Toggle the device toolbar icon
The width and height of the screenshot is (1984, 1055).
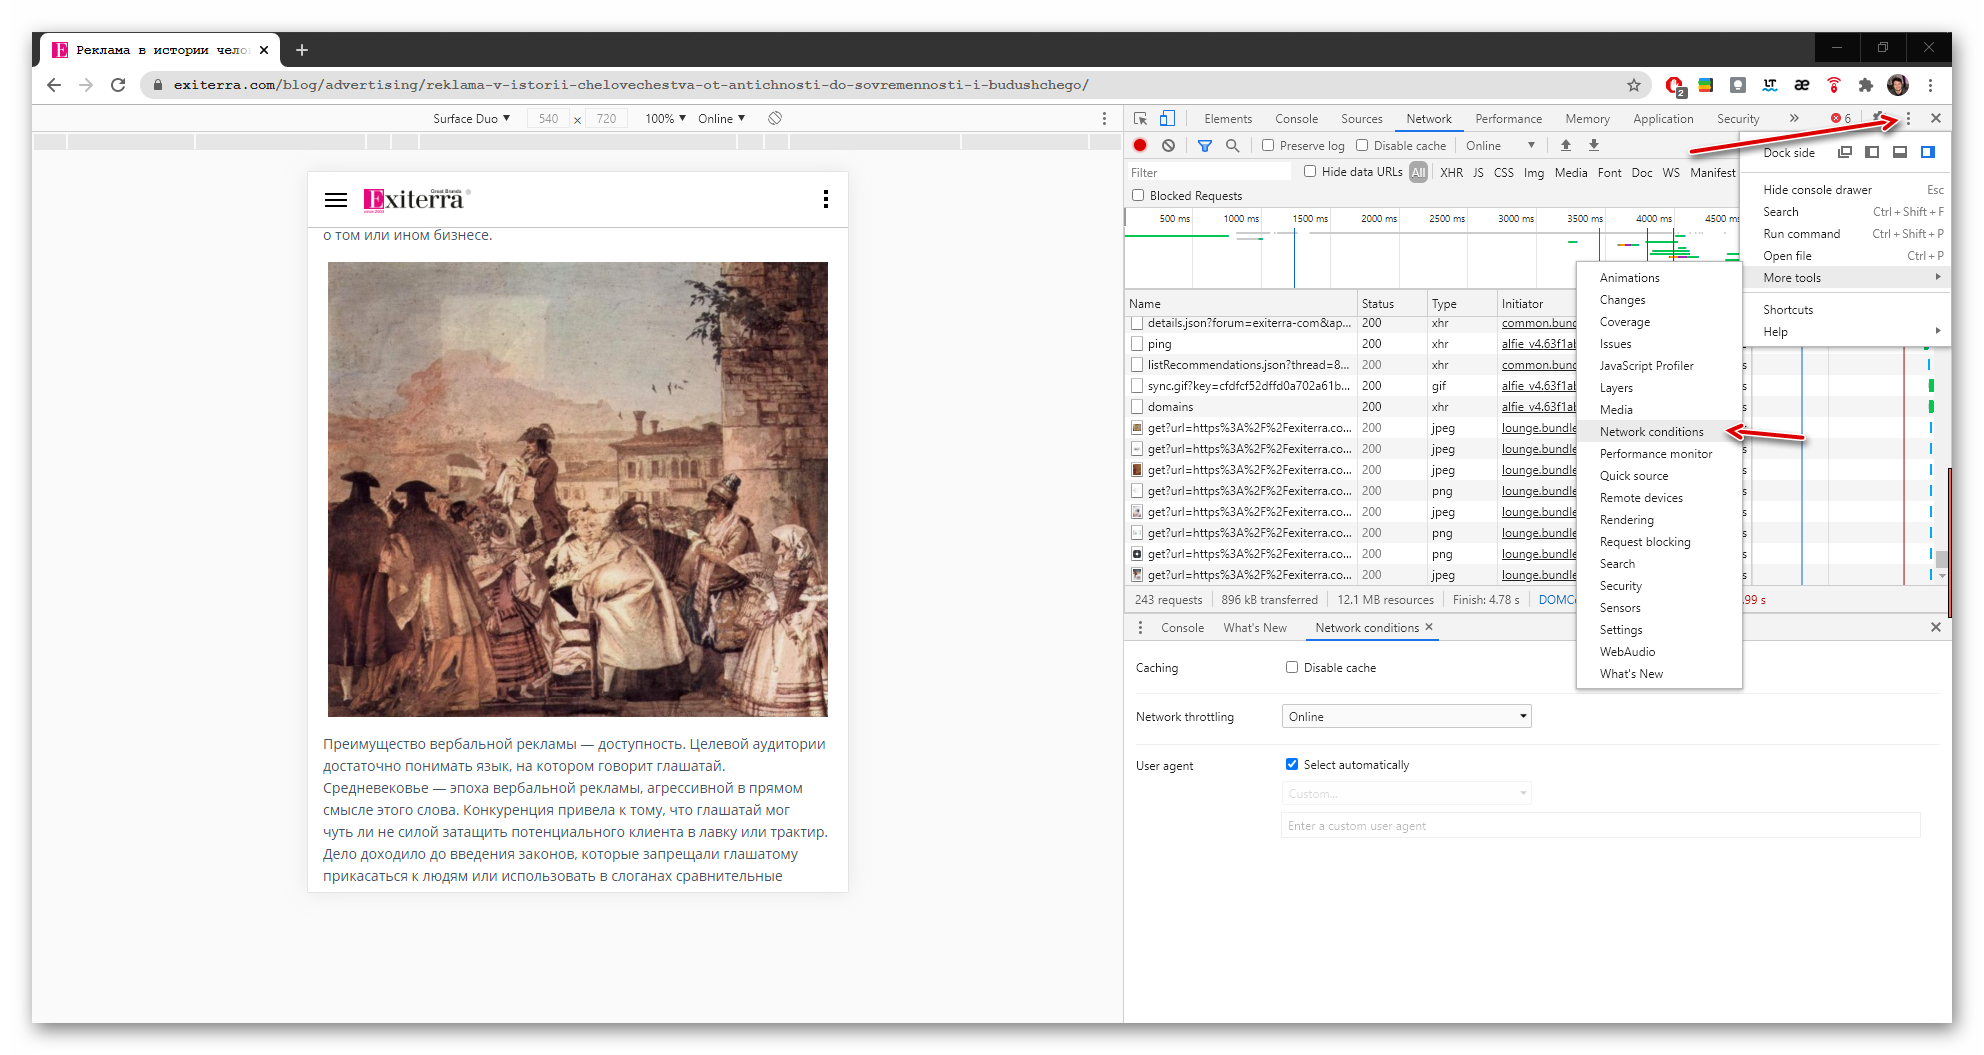(1167, 118)
